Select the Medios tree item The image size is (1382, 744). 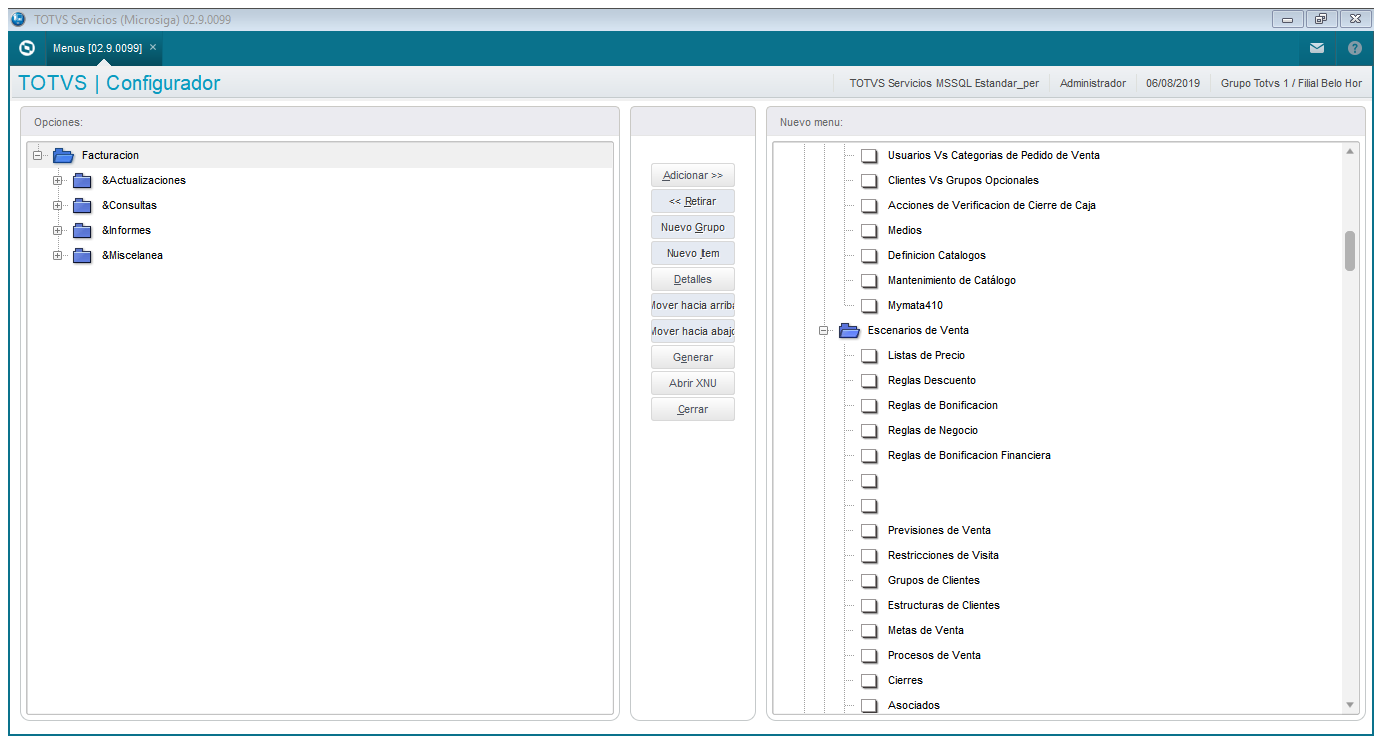(905, 230)
